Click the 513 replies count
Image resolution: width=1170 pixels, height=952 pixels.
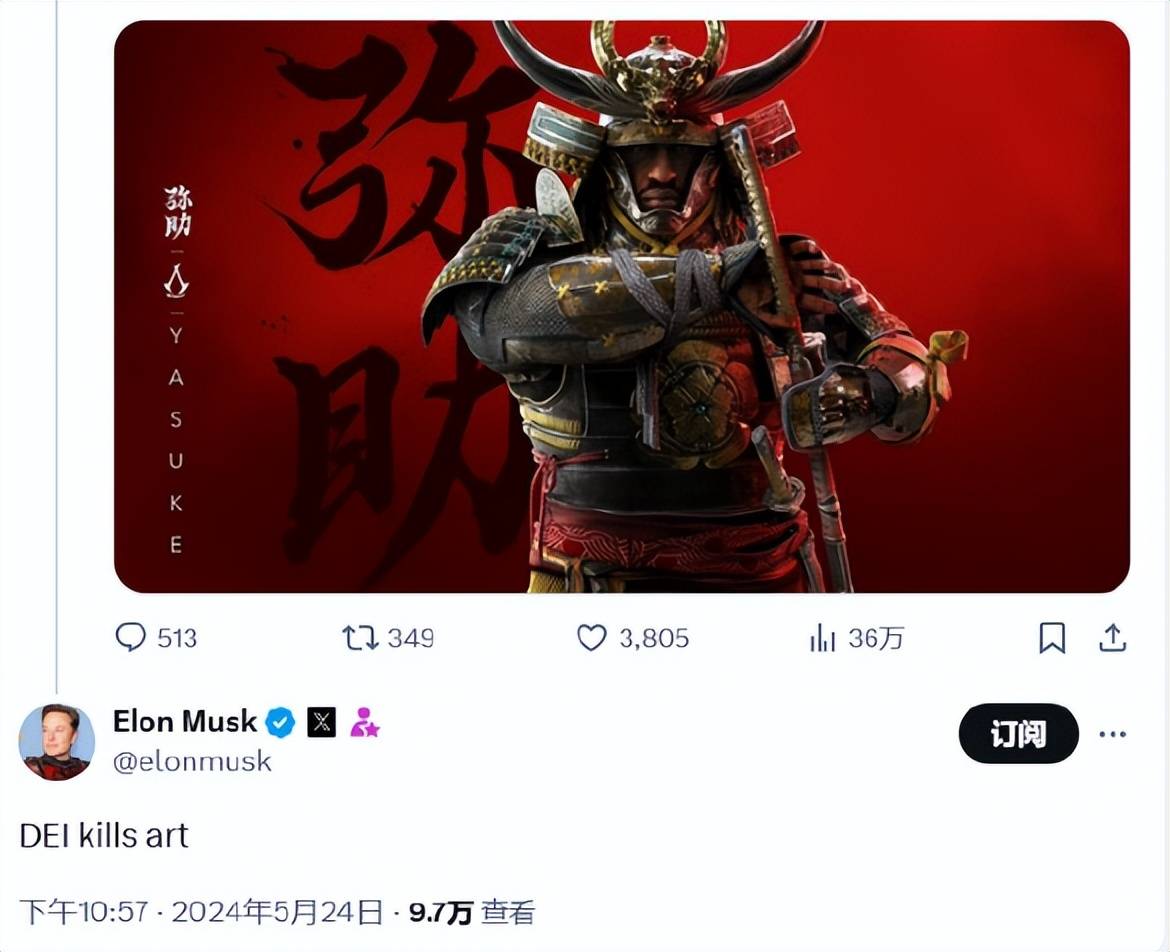coord(177,639)
